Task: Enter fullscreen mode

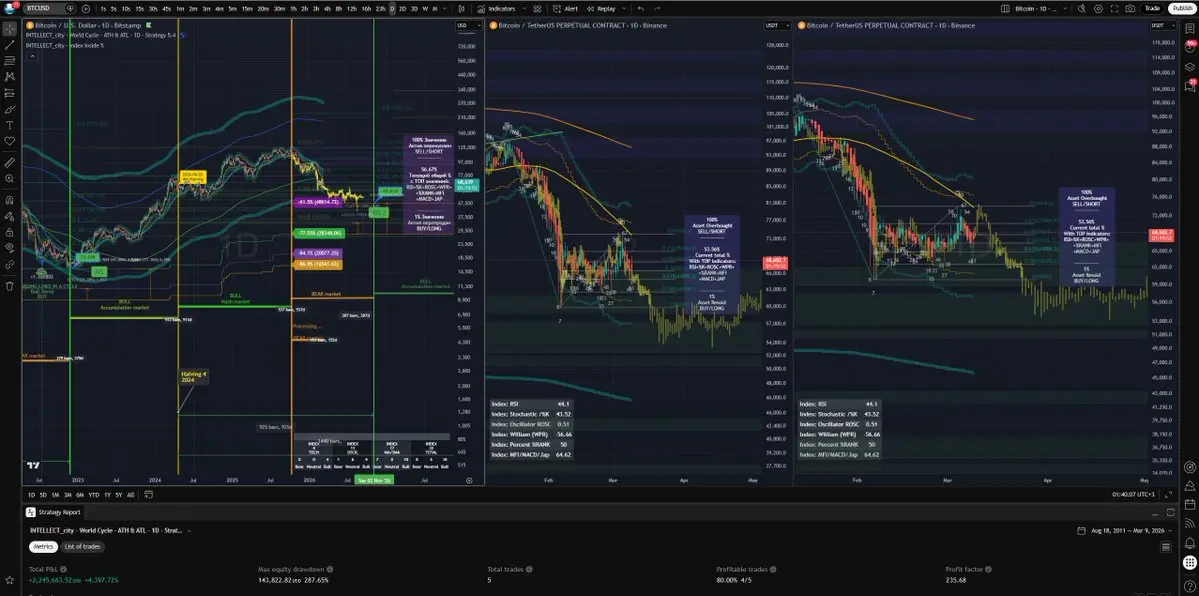Action: (1114, 8)
